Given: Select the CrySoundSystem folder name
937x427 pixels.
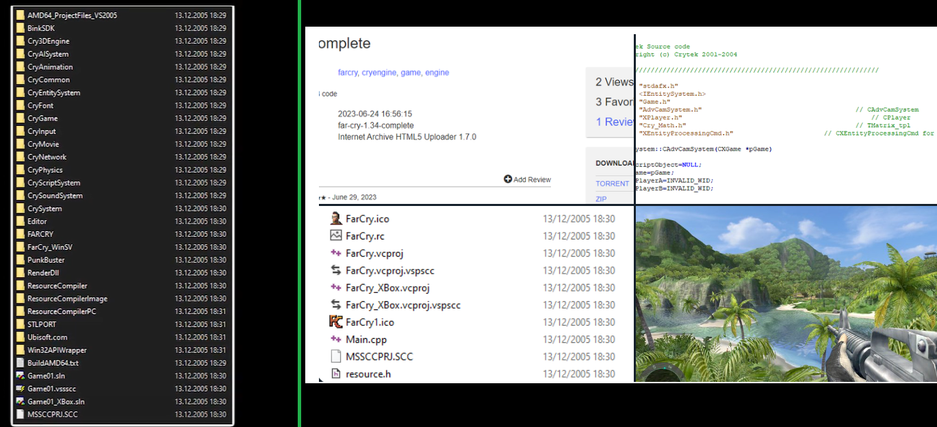Looking at the screenshot, I should pos(55,195).
